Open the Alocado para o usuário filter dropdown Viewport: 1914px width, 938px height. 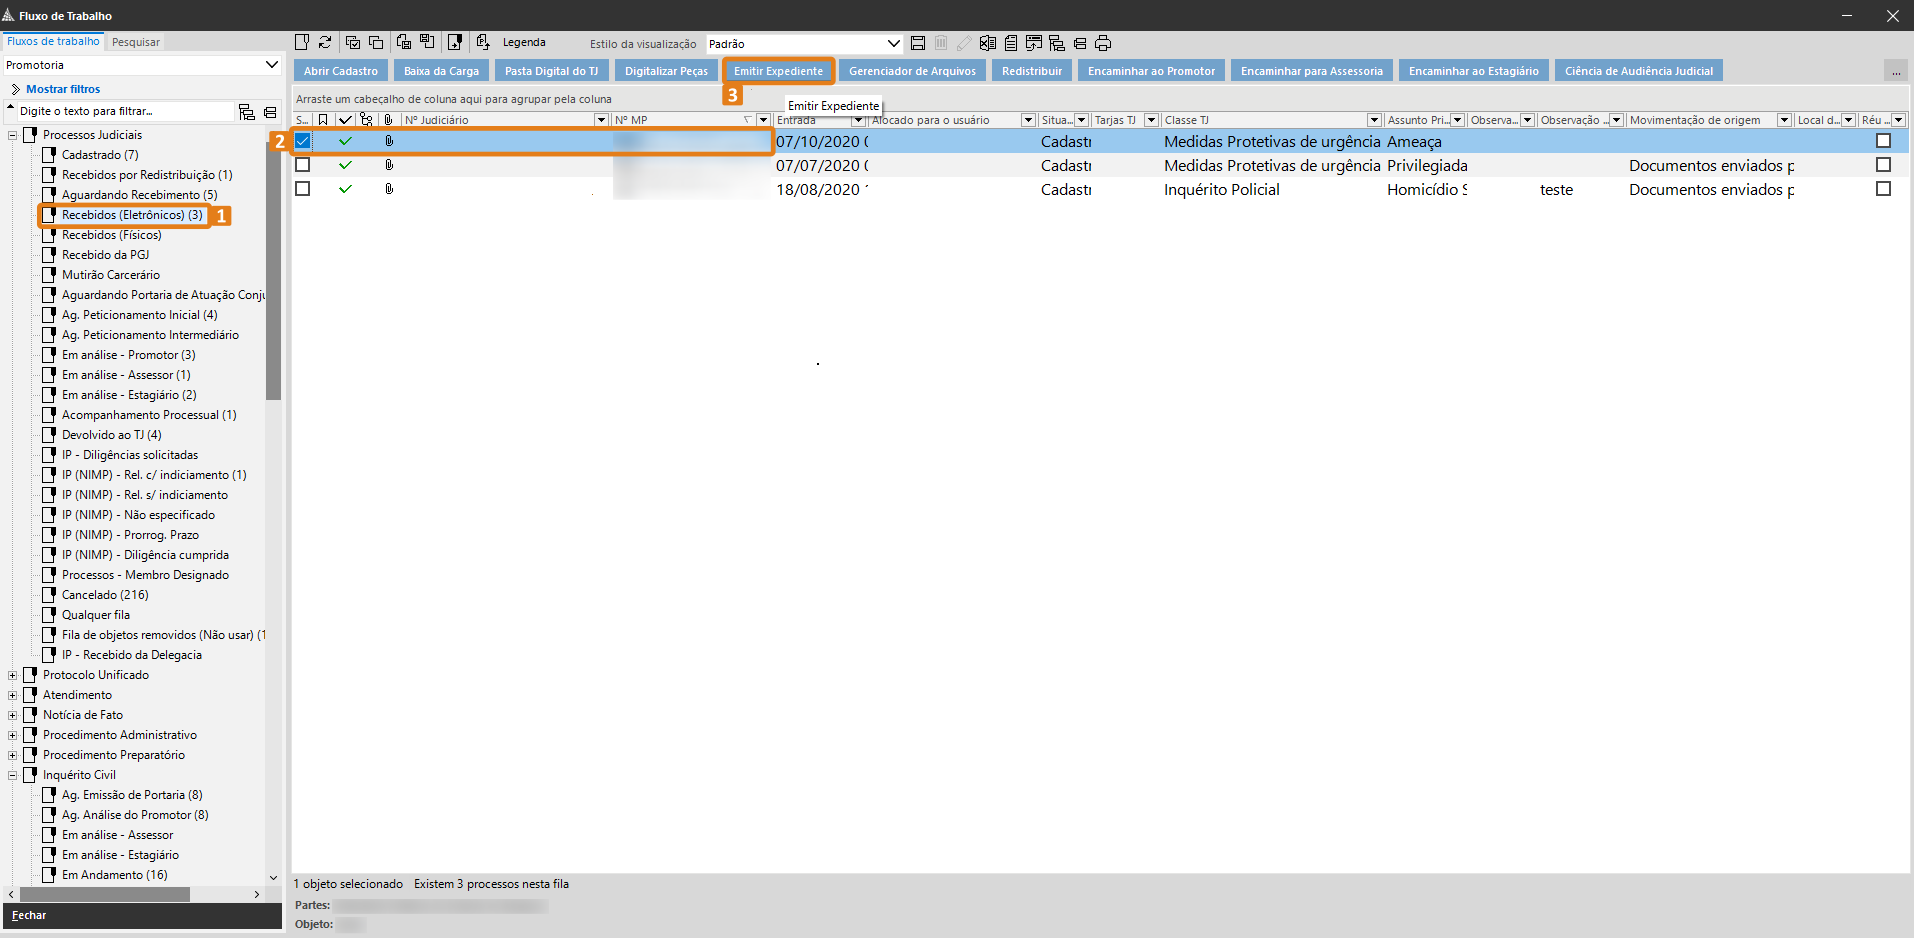[1027, 120]
